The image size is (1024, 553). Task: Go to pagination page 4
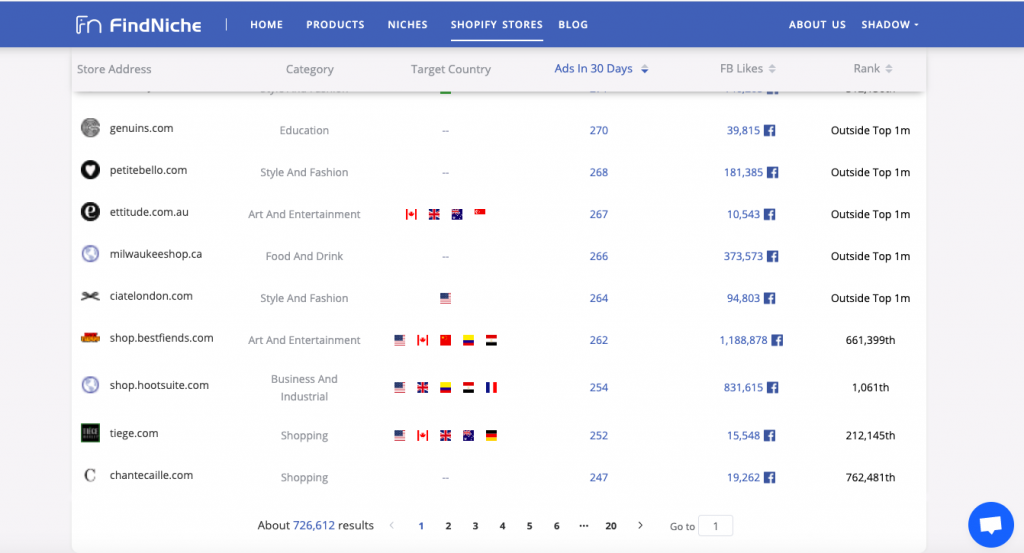(x=502, y=526)
